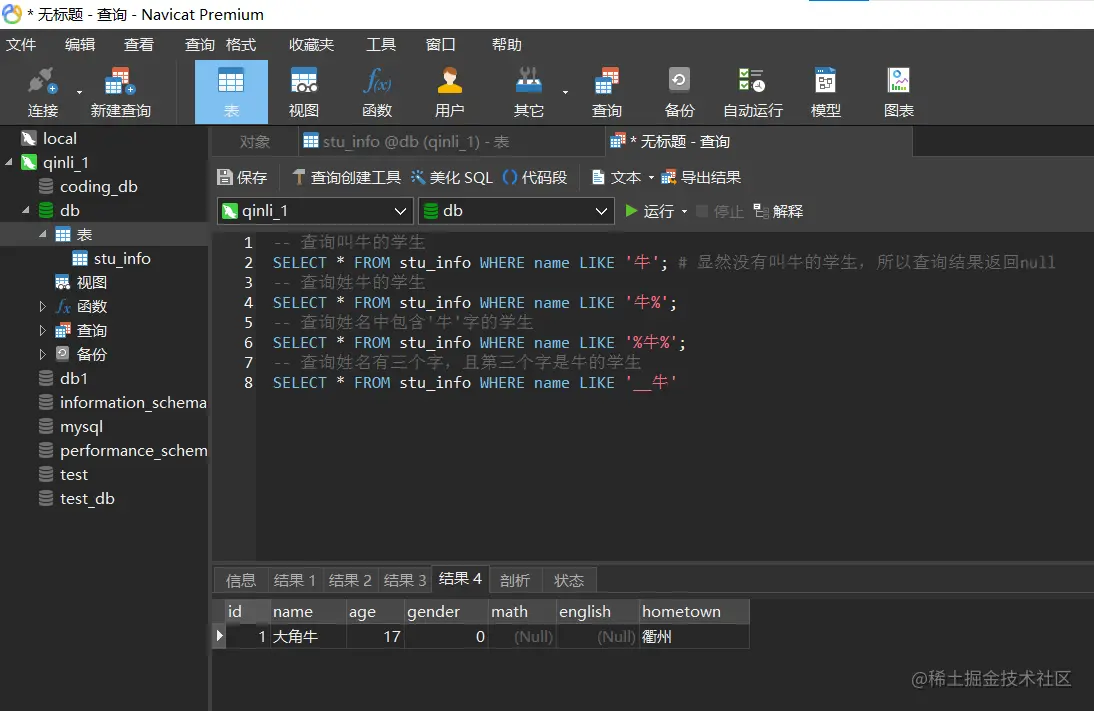The height and width of the screenshot is (711, 1094).
Task: Open the Edit (编辑) menu
Action: coord(80,45)
